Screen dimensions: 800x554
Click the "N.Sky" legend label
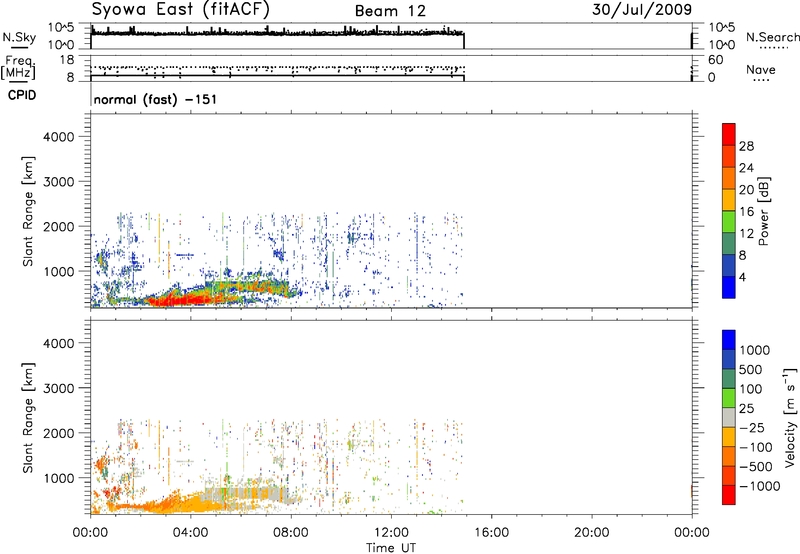coord(19,37)
